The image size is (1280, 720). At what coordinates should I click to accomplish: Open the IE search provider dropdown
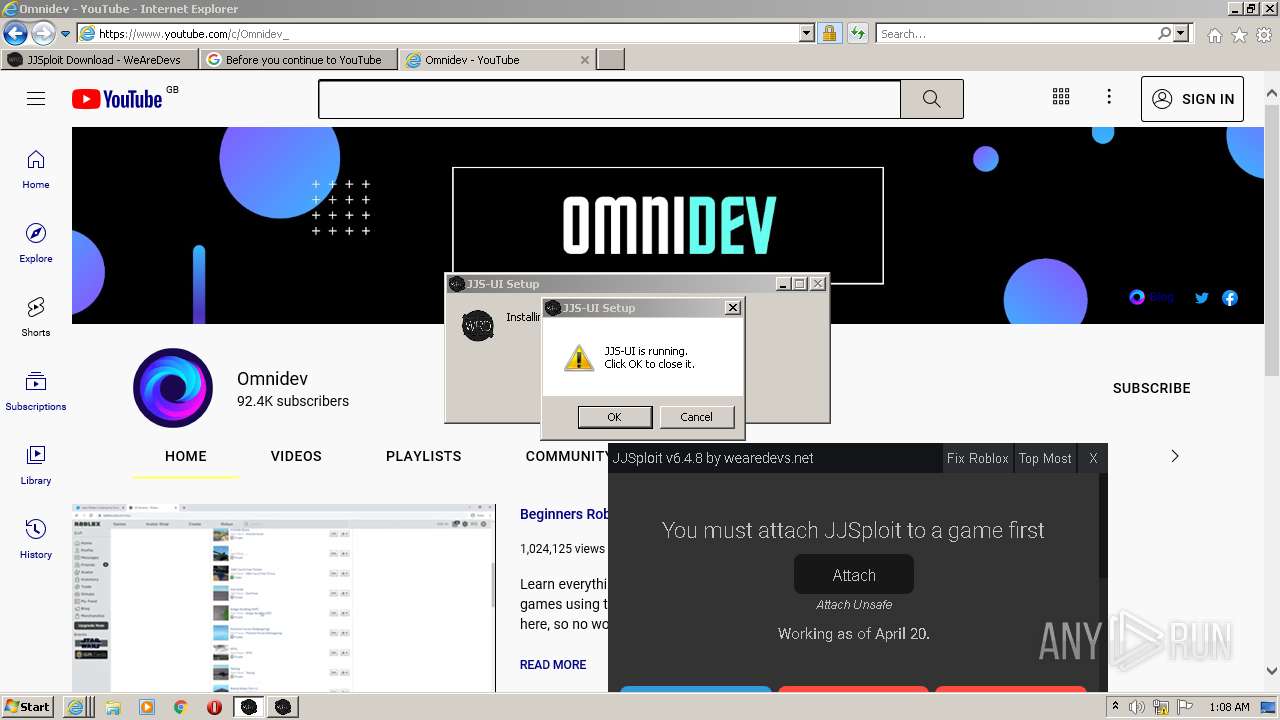pyautogui.click(x=1181, y=33)
